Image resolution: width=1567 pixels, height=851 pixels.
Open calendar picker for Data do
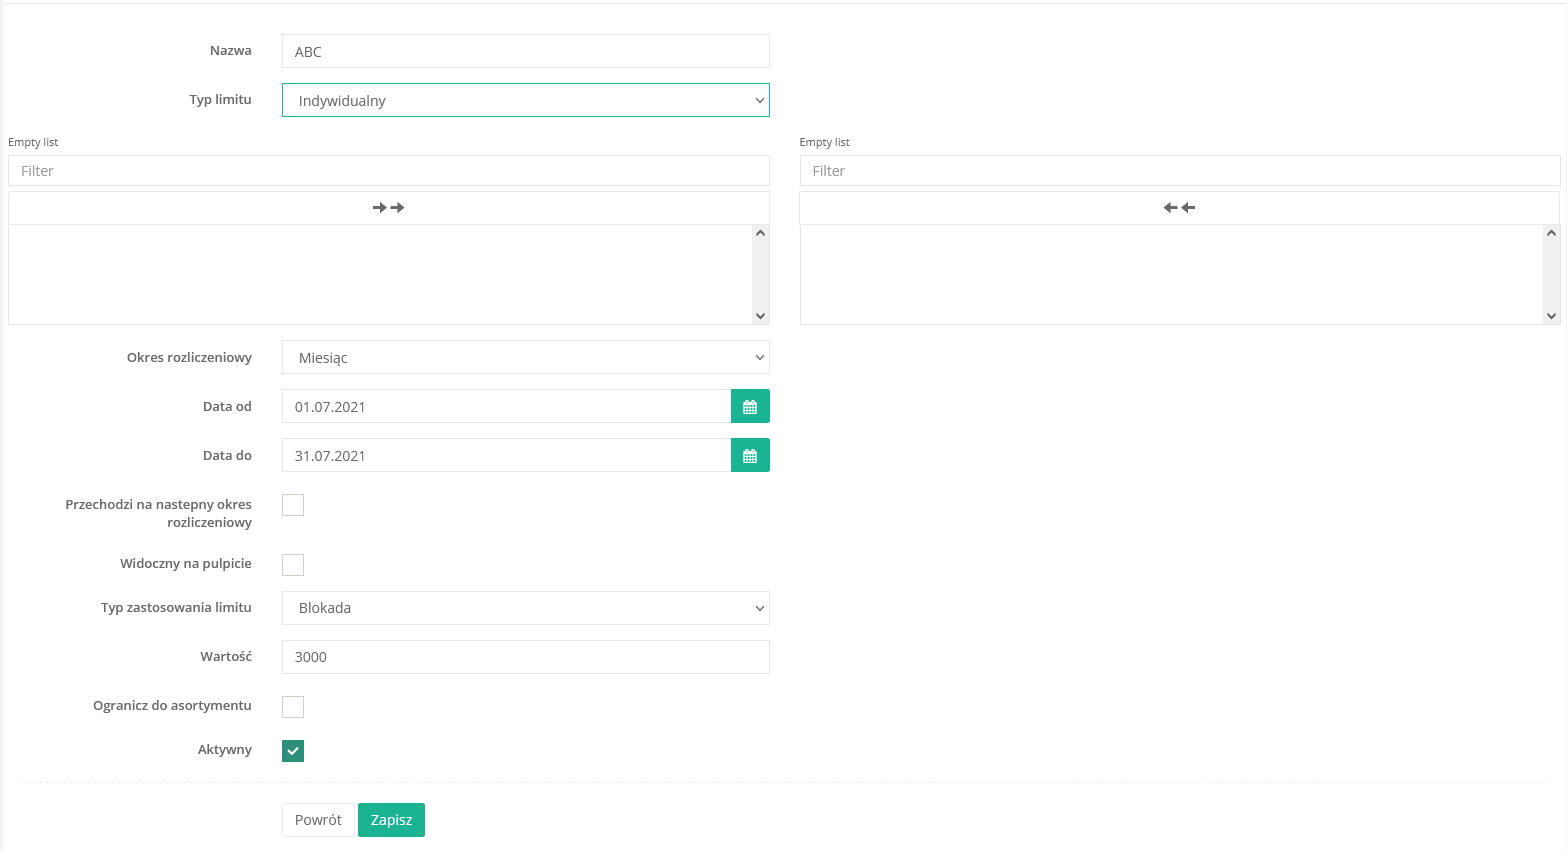point(750,456)
